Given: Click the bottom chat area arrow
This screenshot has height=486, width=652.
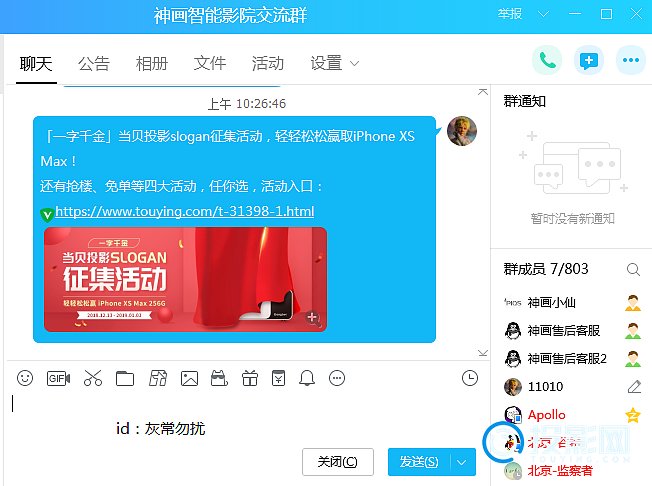Looking at the screenshot, I should tap(483, 353).
